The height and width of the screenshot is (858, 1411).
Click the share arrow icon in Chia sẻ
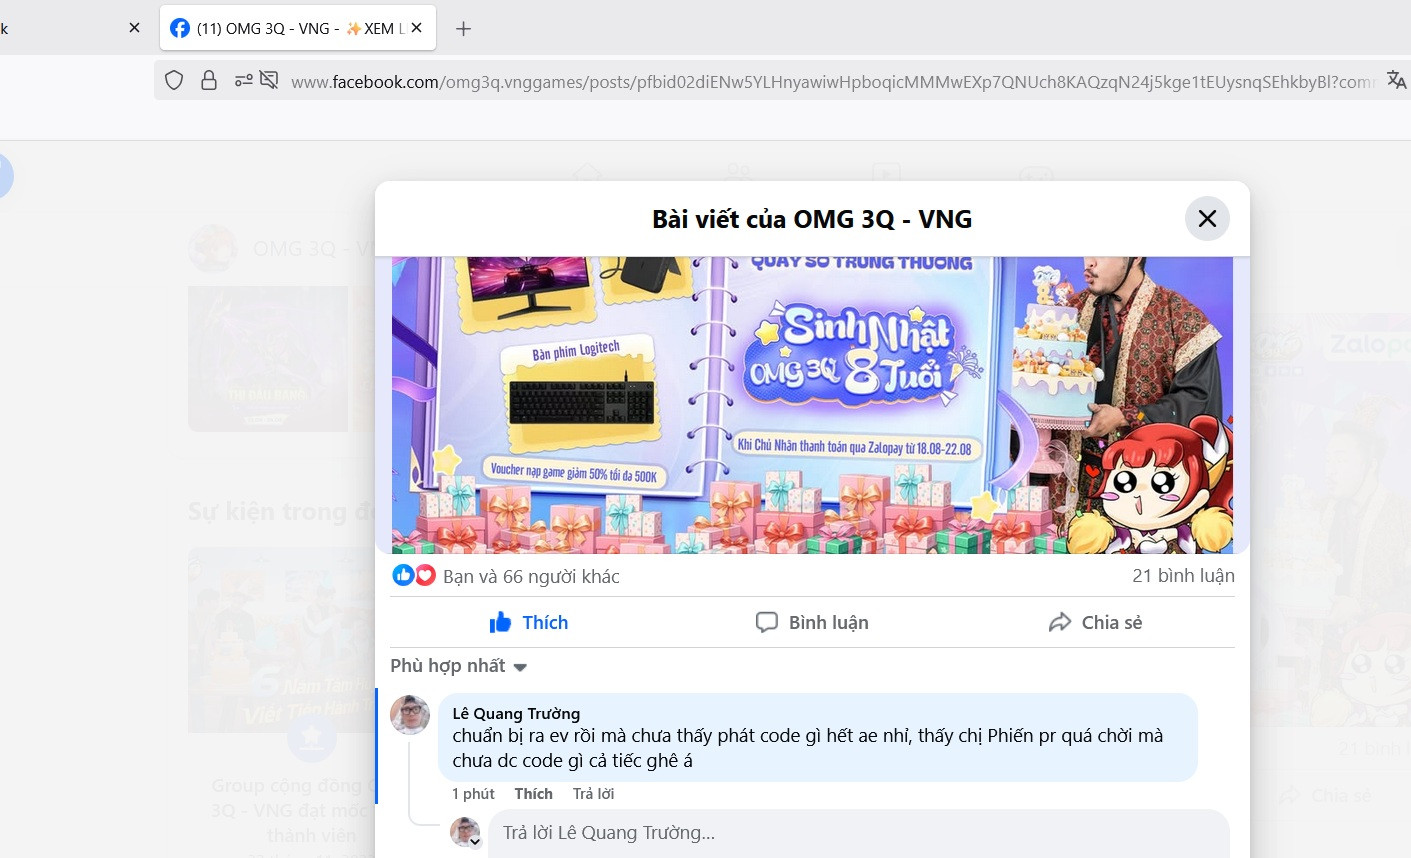click(1059, 622)
